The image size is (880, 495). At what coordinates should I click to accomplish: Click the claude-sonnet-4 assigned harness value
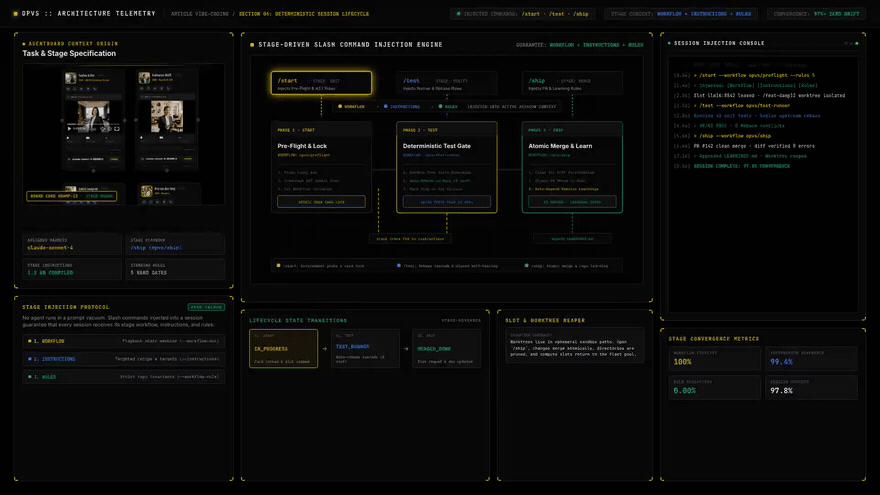[50, 248]
